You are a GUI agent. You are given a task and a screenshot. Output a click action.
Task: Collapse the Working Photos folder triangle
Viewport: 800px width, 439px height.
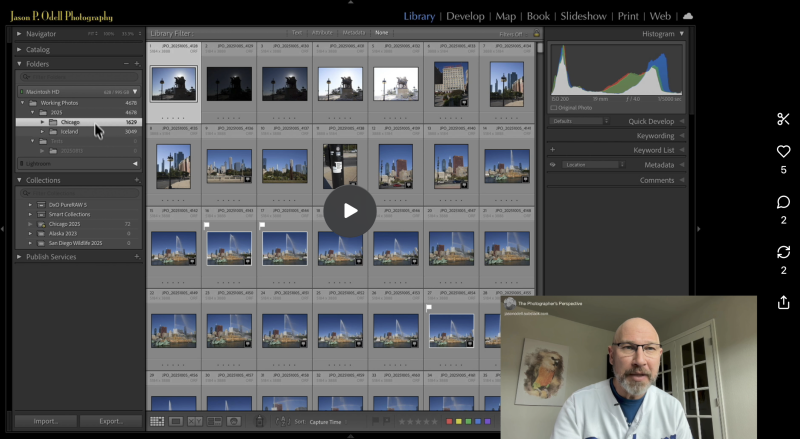pos(22,103)
